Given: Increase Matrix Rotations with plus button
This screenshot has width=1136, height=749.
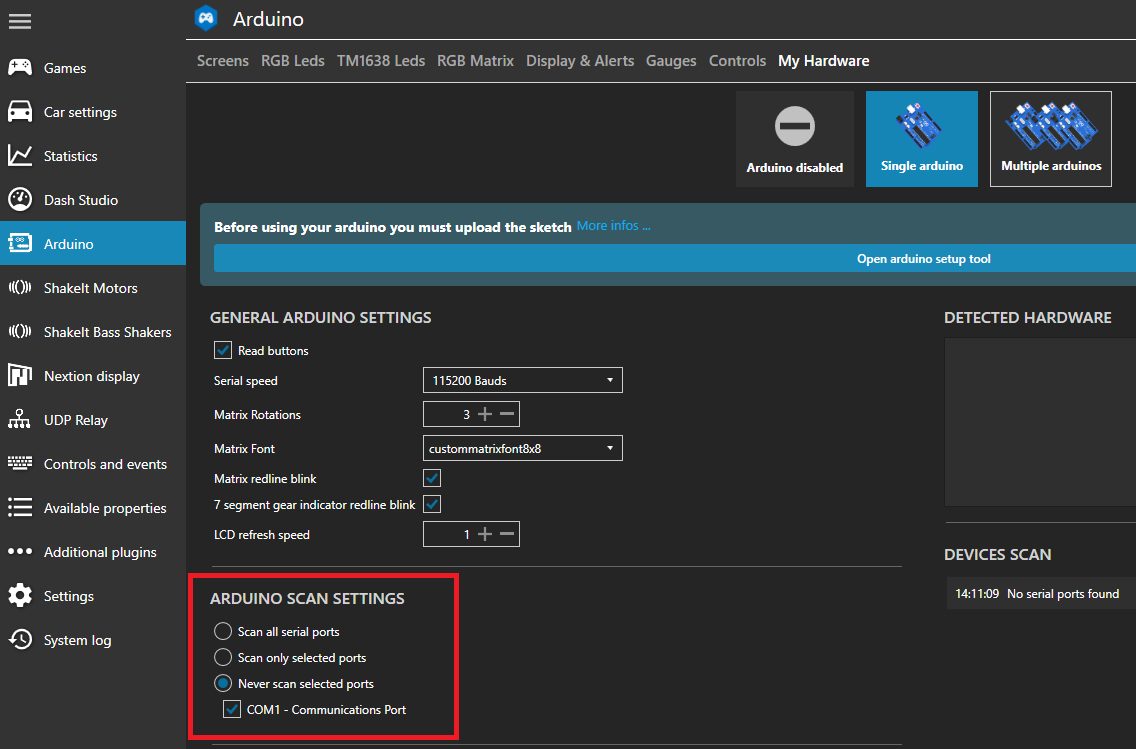Looking at the screenshot, I should click(485, 414).
